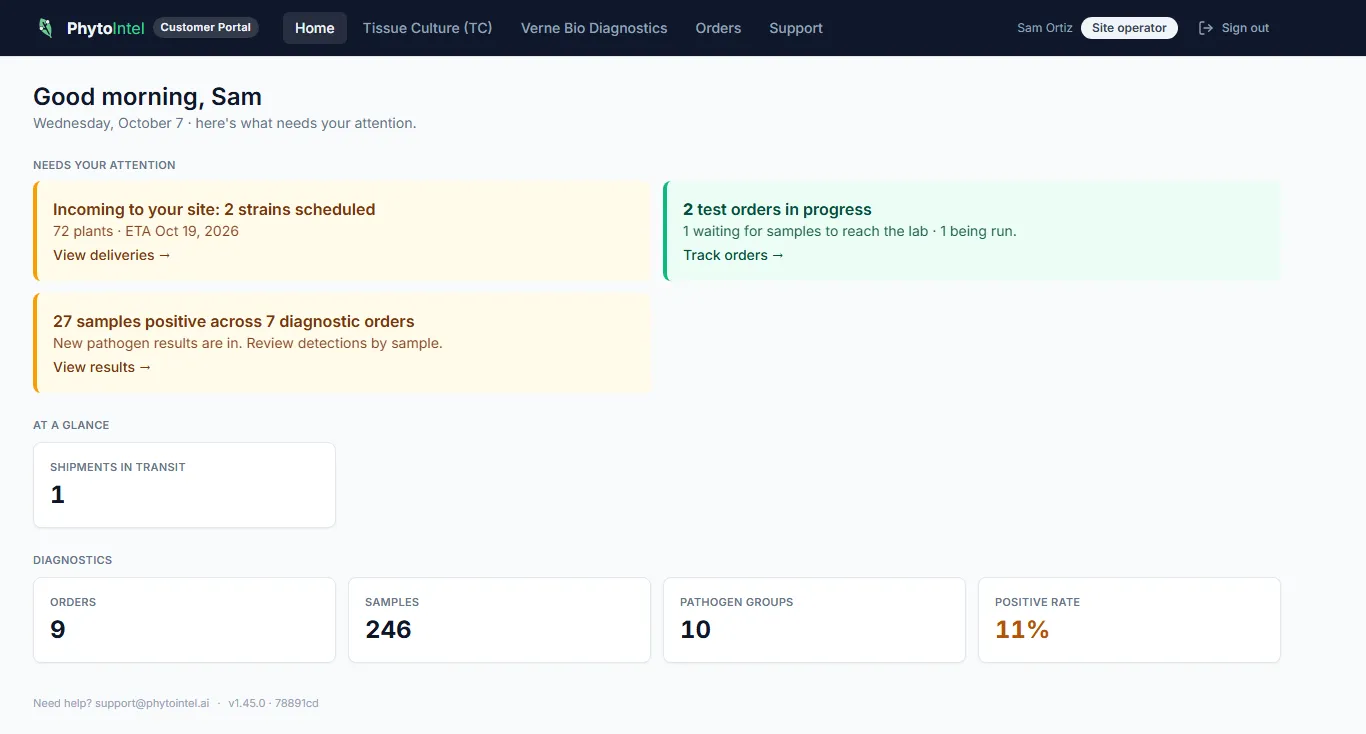
Task: Click the 'At a Glance' section label
Action: 71,425
